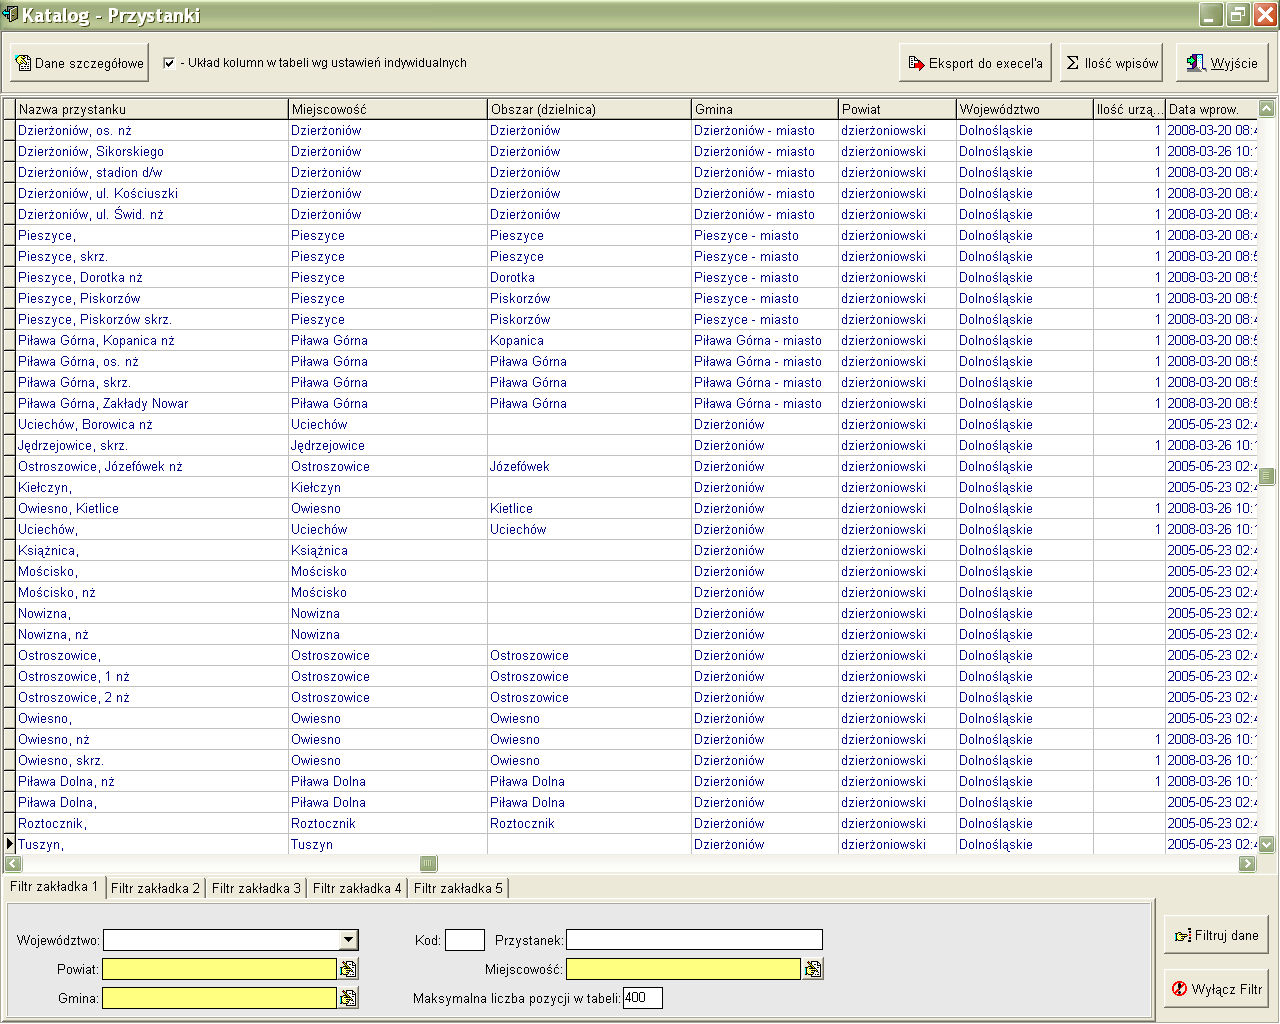Image resolution: width=1280 pixels, height=1024 pixels.
Task: Open Filtr zakładka 3 tab
Action: pyautogui.click(x=256, y=888)
